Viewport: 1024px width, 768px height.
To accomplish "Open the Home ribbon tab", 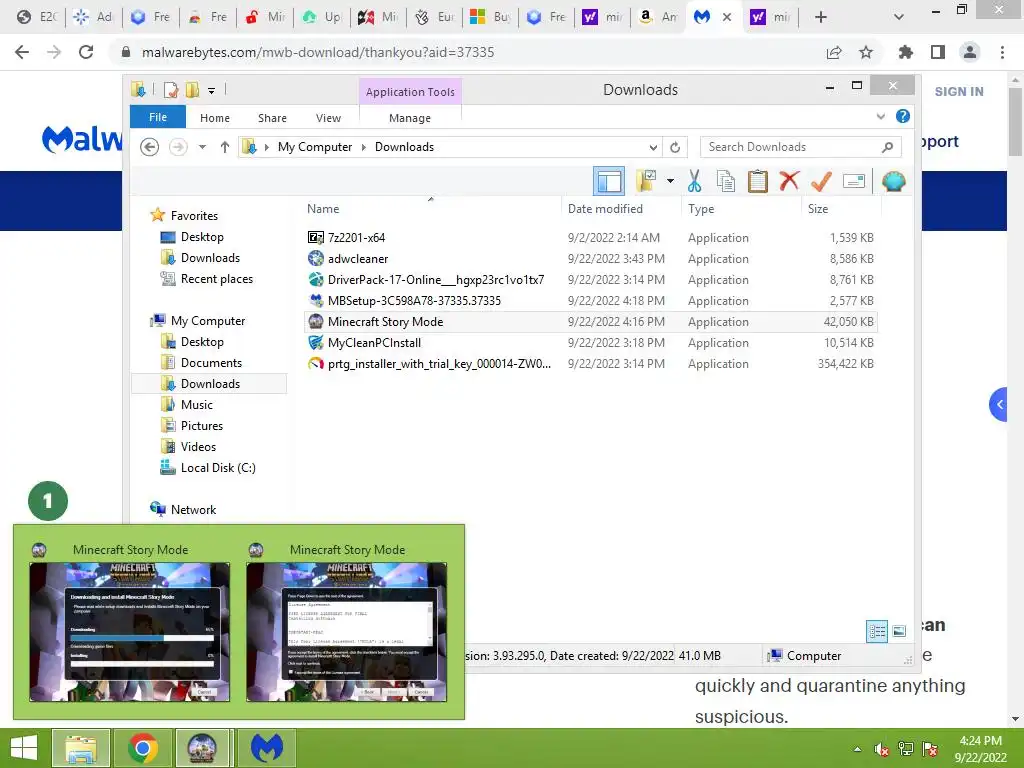I will point(215,118).
